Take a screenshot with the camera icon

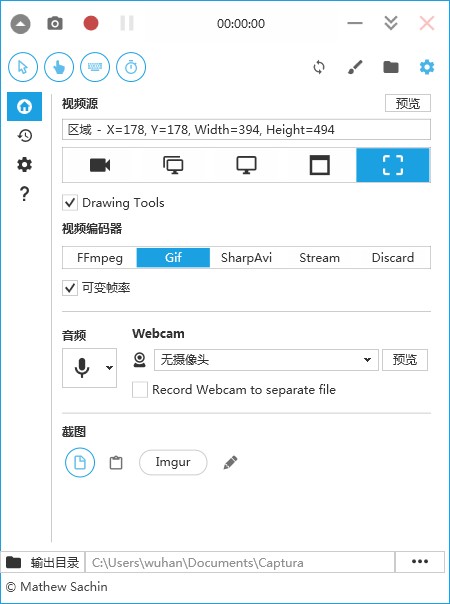[55, 23]
